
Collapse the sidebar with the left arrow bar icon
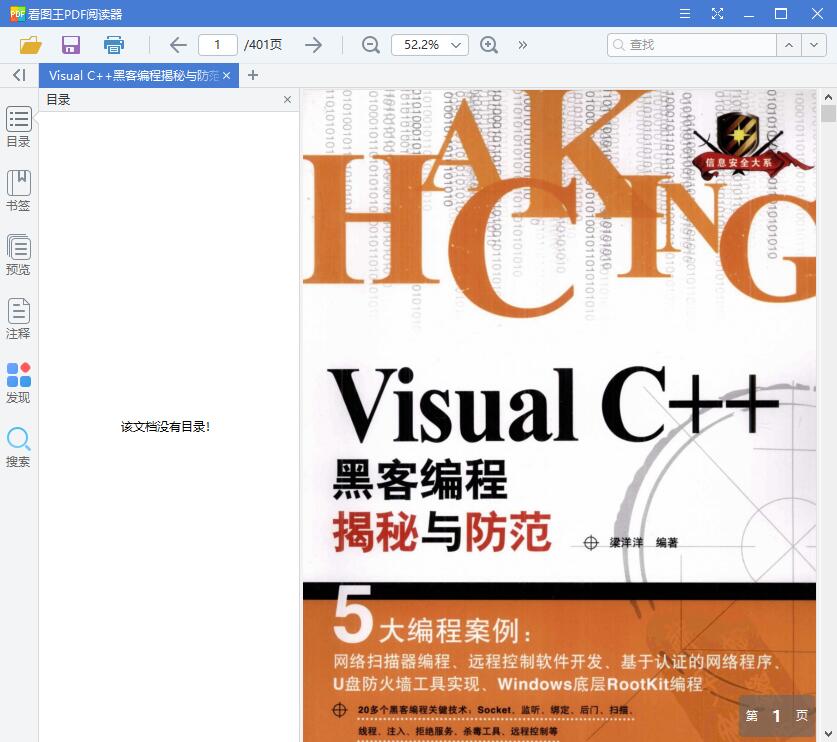pyautogui.click(x=19, y=75)
